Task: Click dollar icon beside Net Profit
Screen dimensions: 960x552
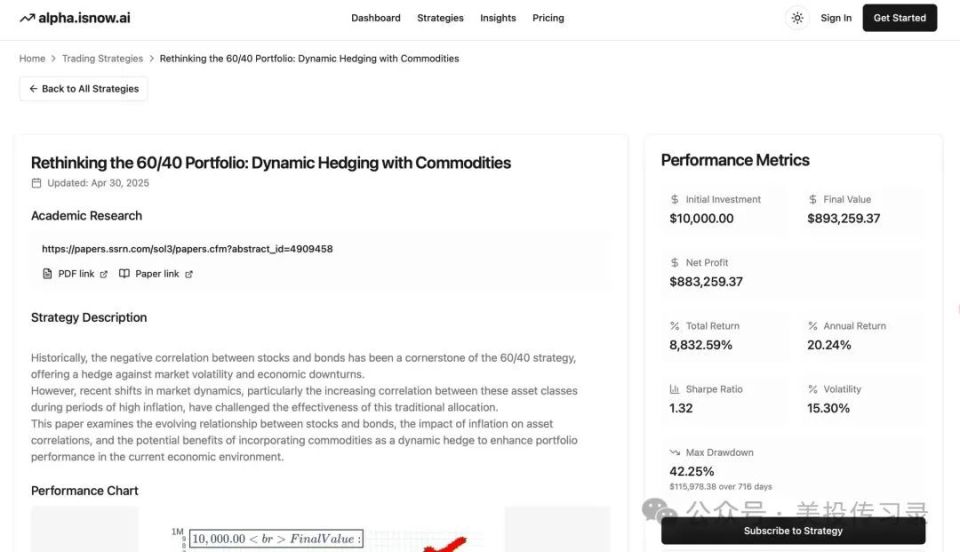Action: [675, 263]
